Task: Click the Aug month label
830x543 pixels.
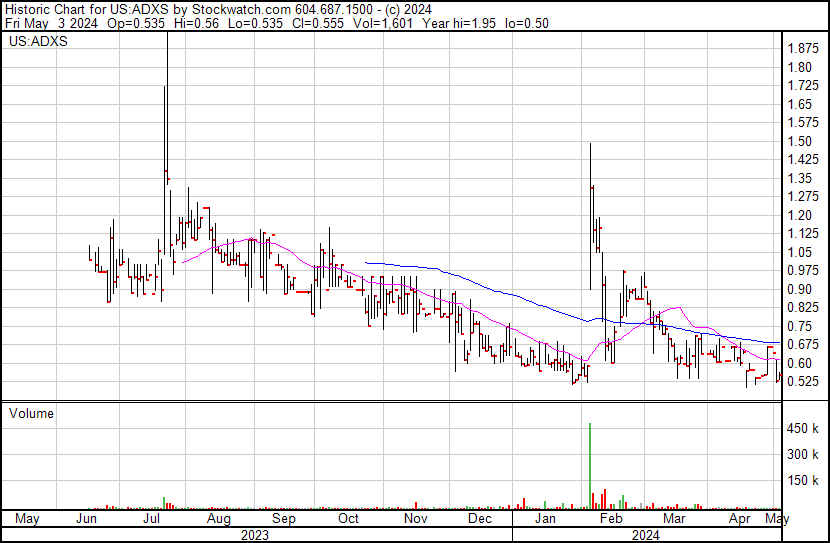Action: point(219,519)
